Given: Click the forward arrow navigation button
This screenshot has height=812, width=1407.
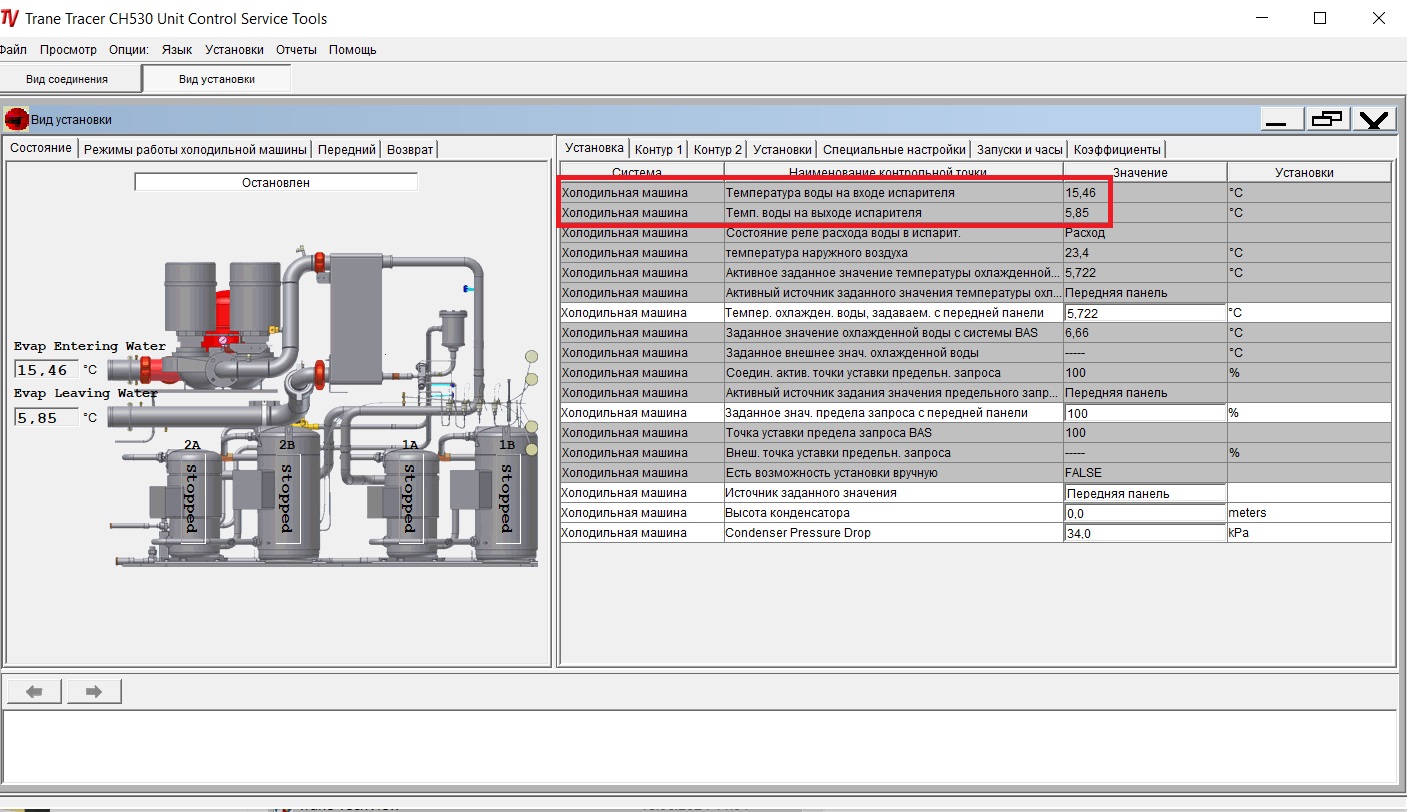Looking at the screenshot, I should 94,691.
